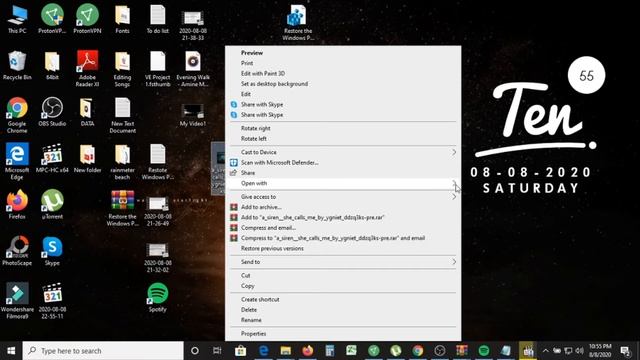Open the Open with submenu
The width and height of the screenshot is (640, 360).
(343, 183)
